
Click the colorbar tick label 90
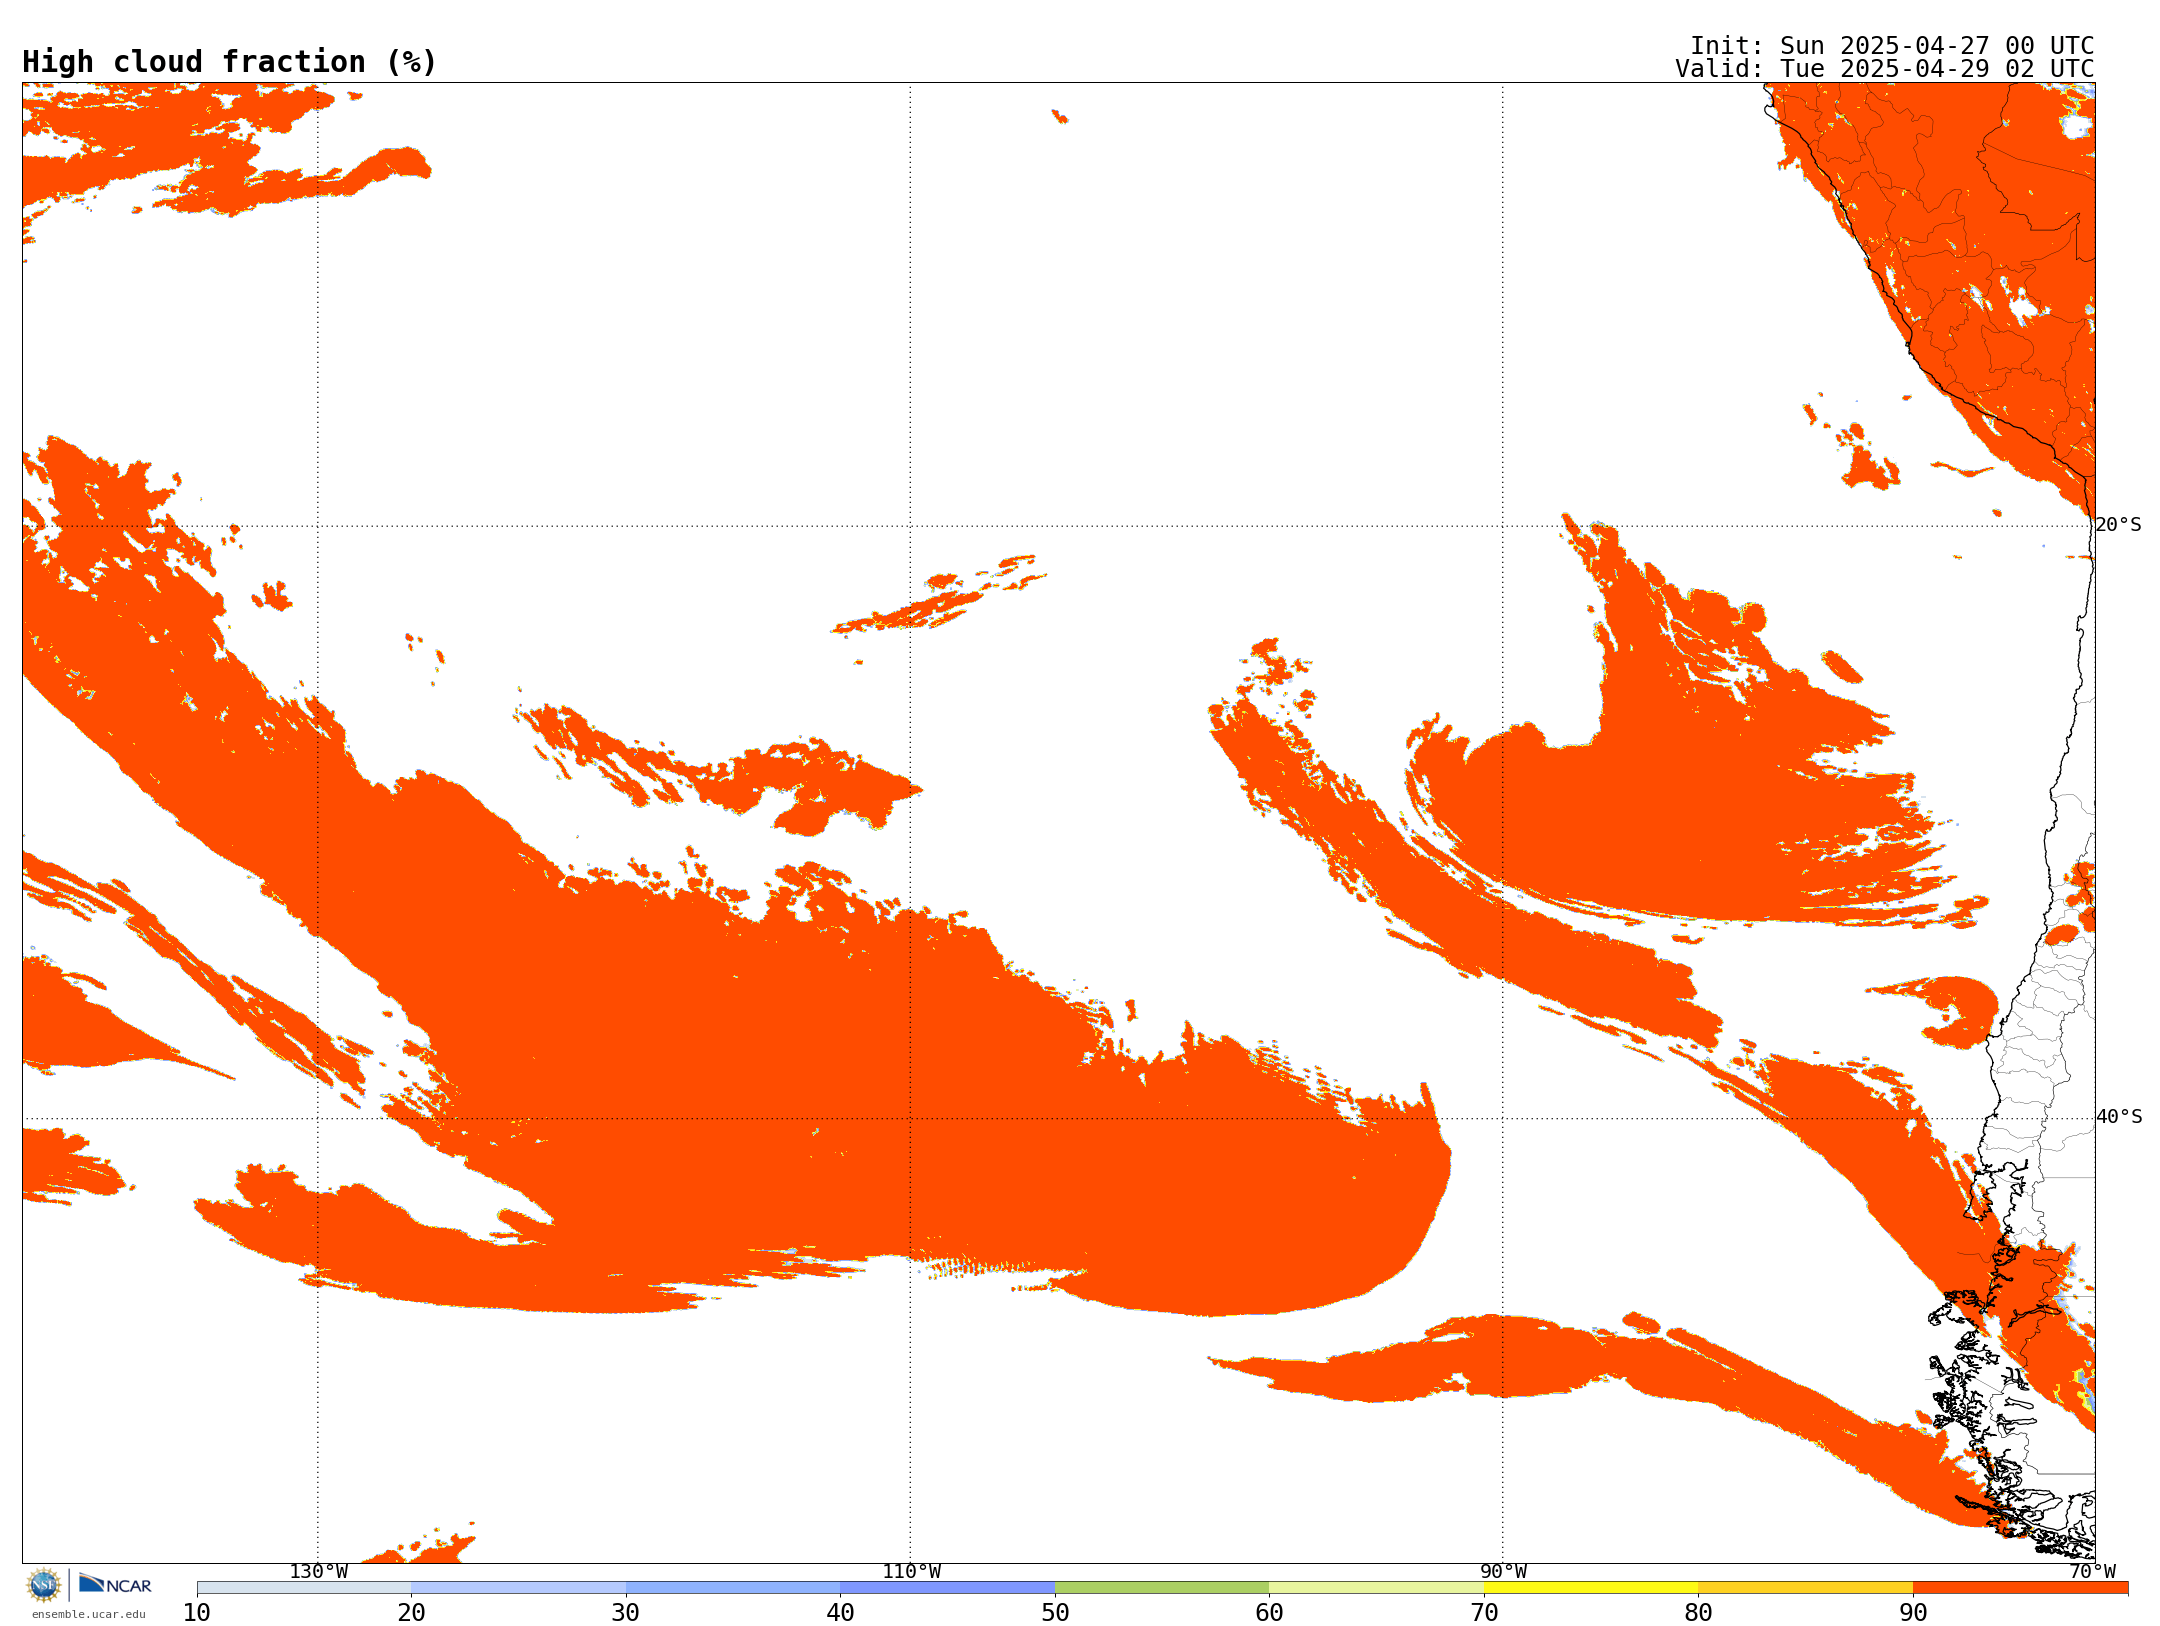(1913, 1612)
